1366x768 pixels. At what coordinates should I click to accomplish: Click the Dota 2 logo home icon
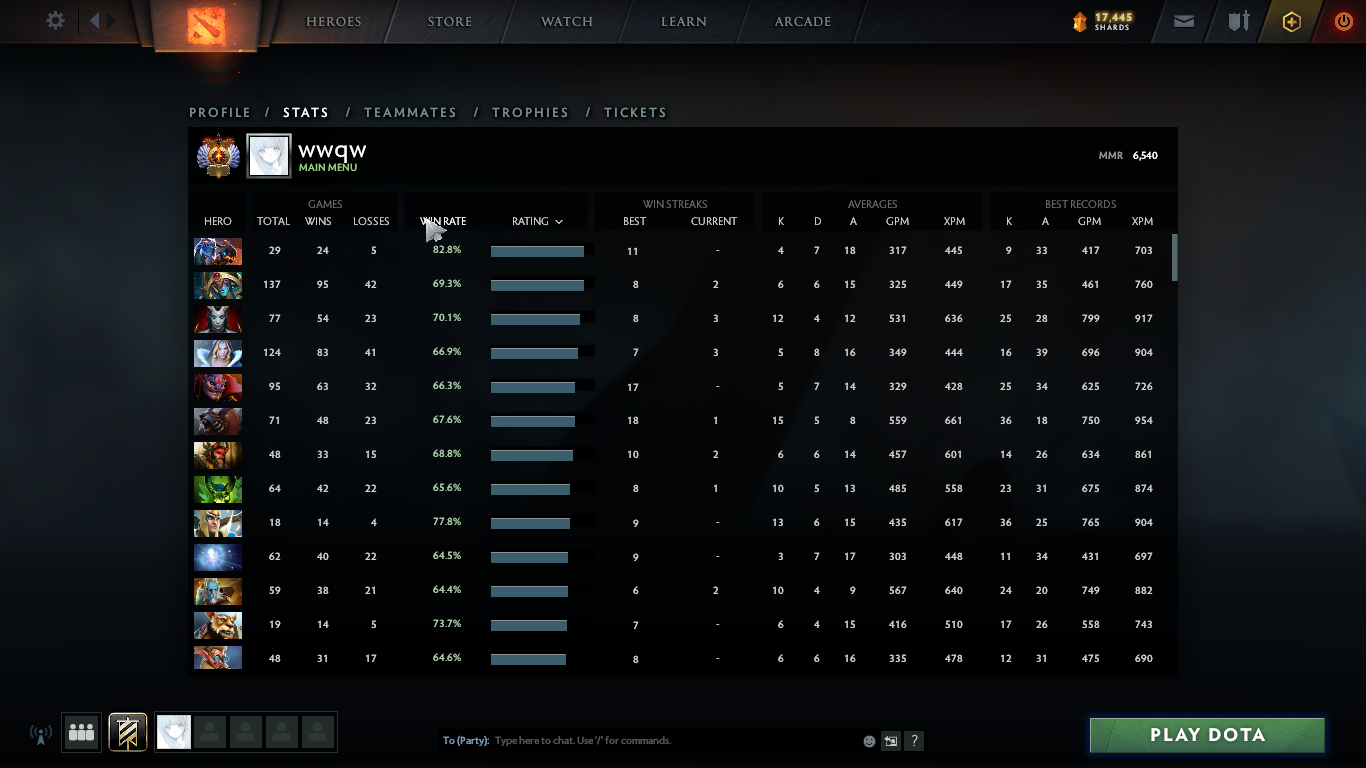pyautogui.click(x=206, y=24)
